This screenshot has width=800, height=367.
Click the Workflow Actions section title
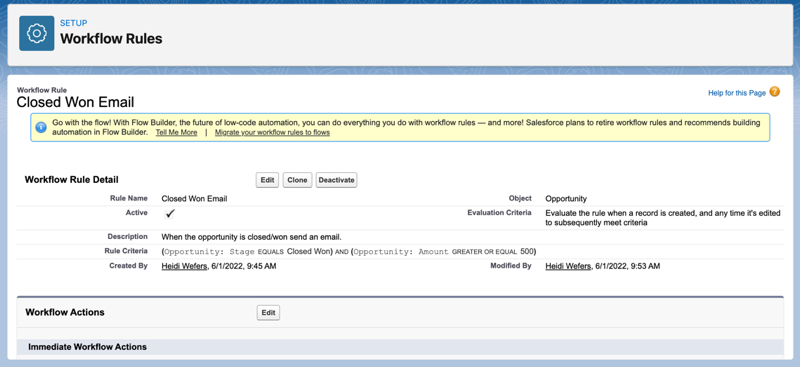65,312
